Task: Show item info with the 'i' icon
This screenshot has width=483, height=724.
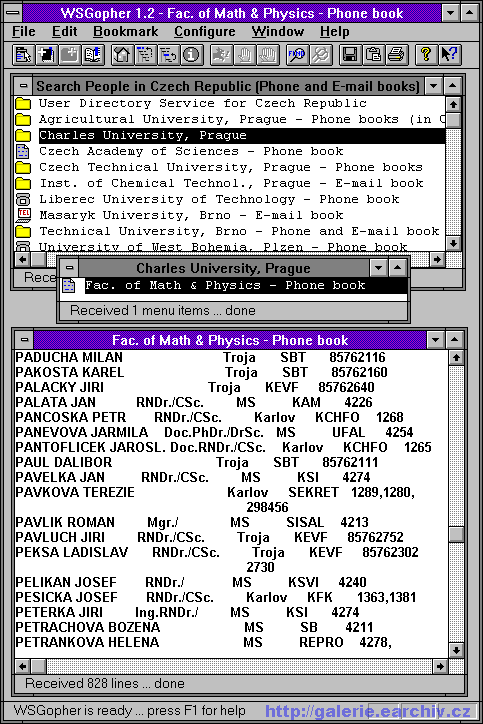Action: click(191, 55)
